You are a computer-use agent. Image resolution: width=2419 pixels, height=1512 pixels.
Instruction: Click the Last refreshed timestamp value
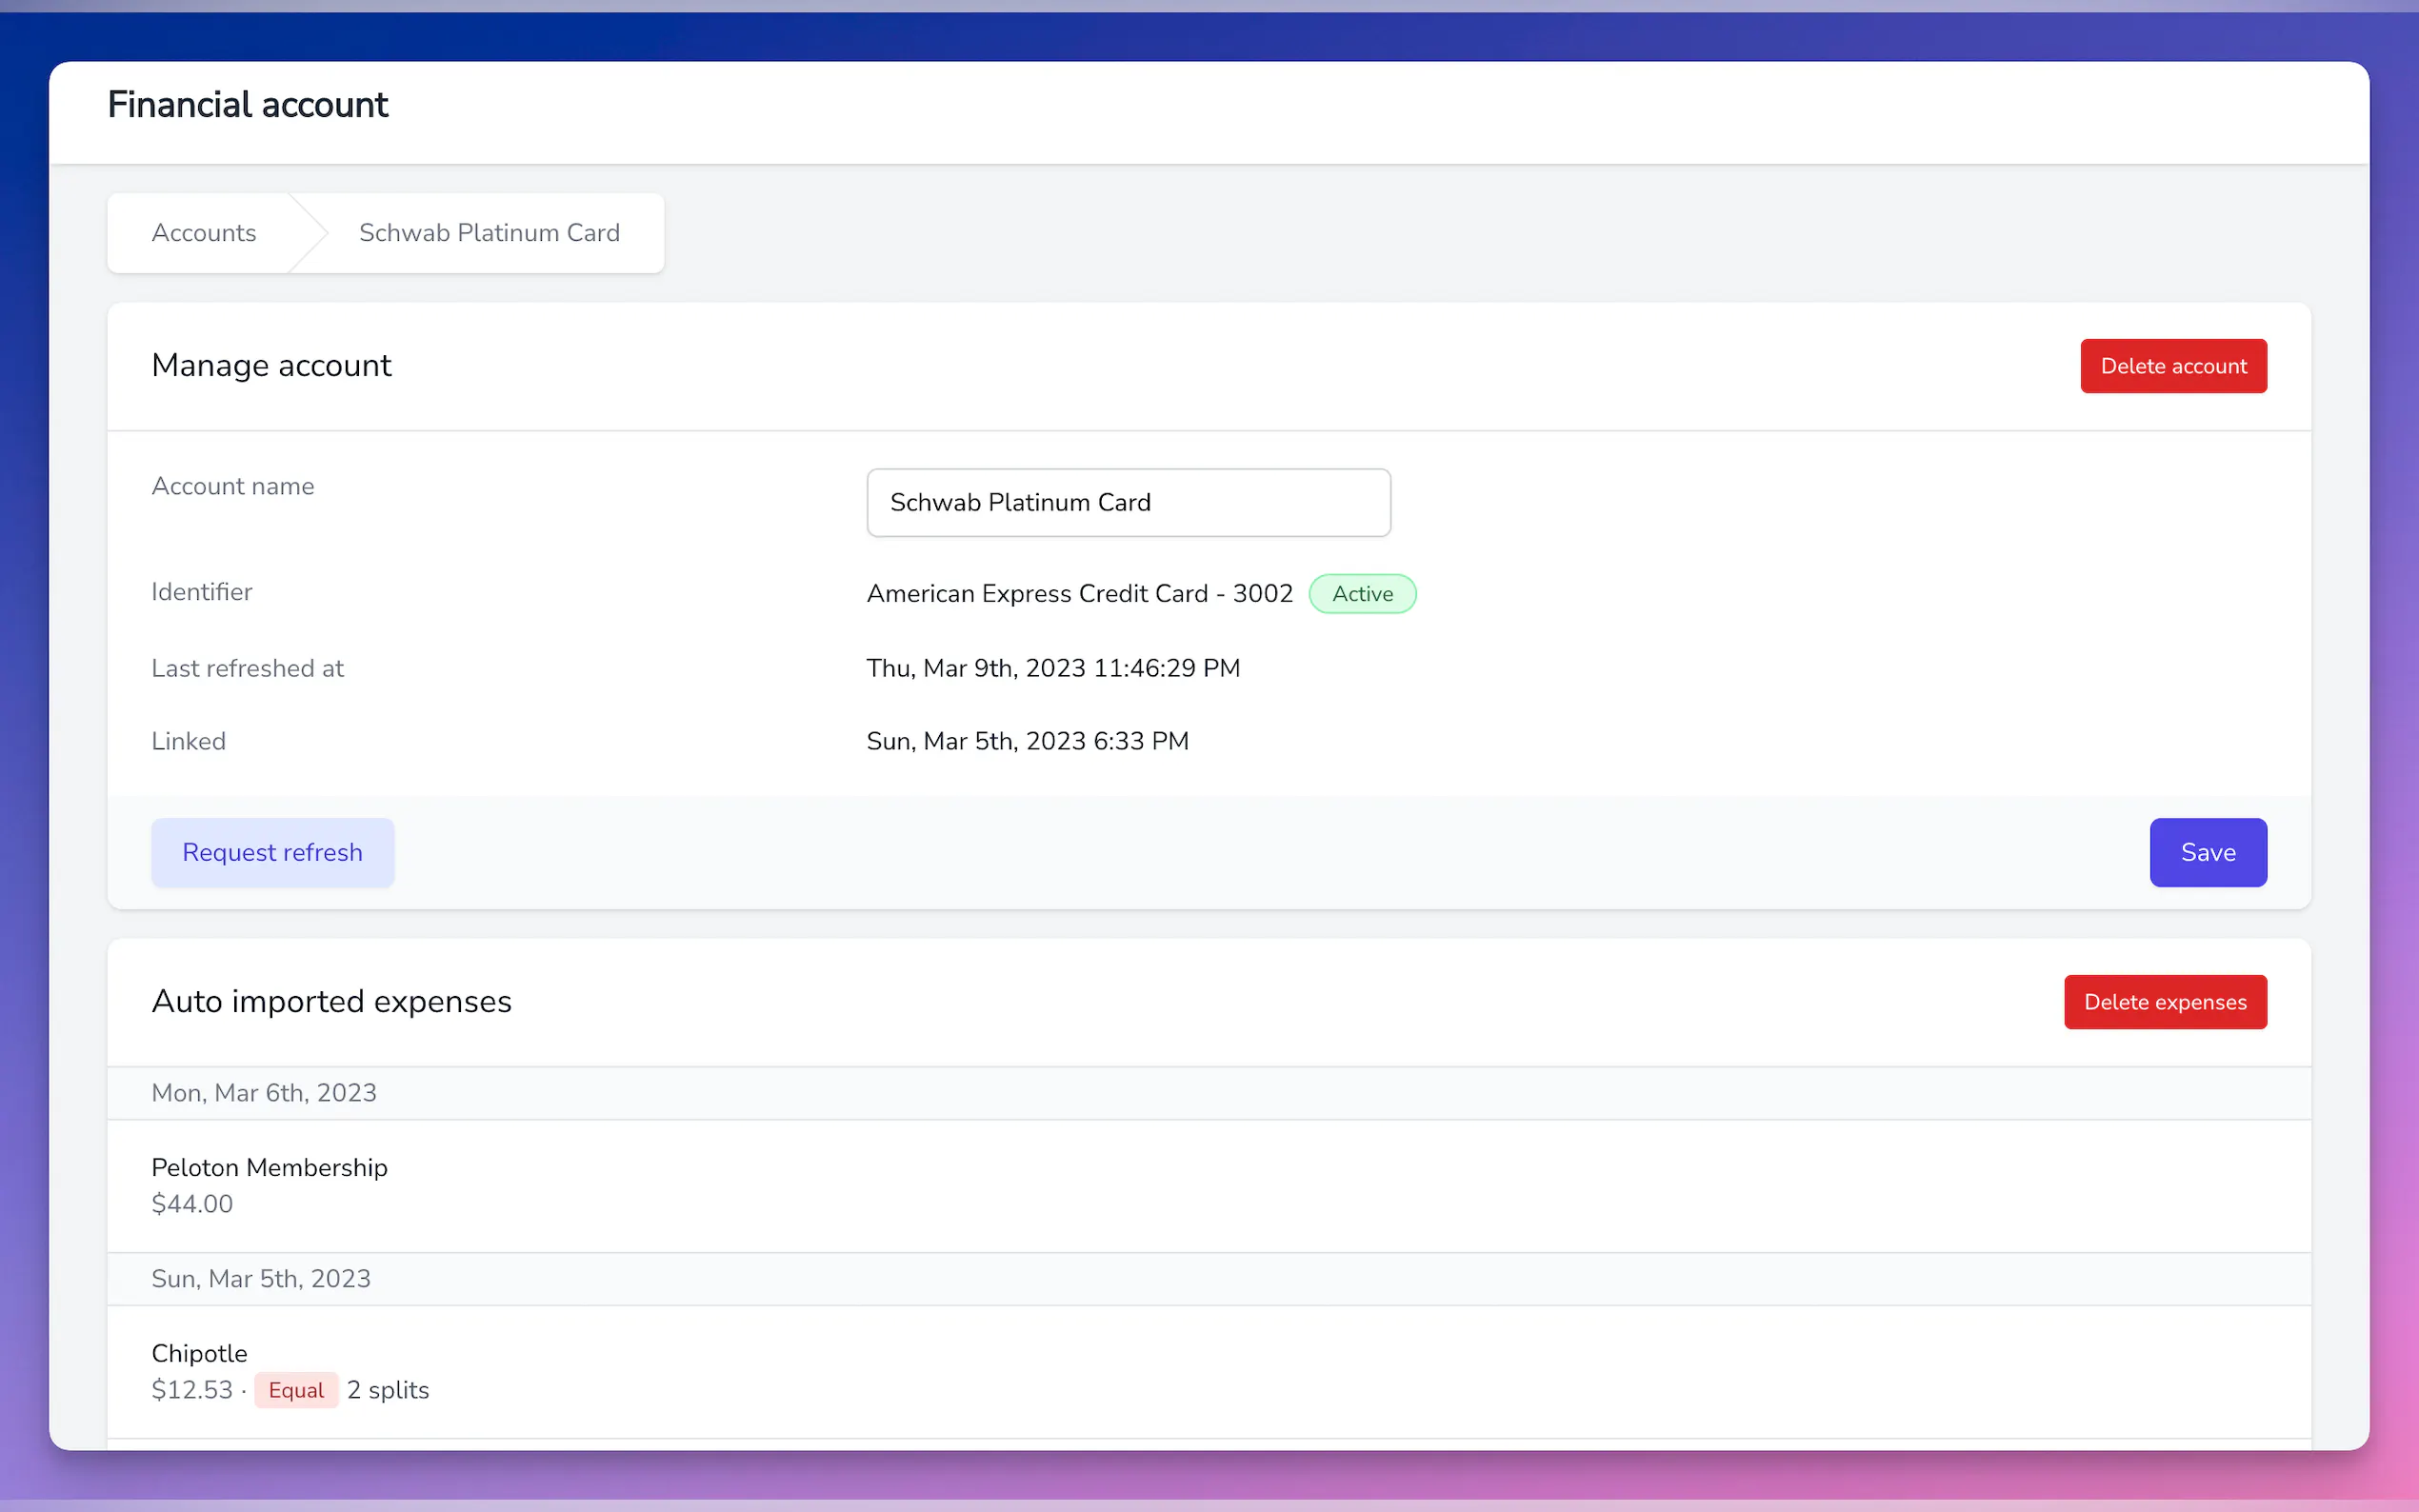pos(1053,668)
